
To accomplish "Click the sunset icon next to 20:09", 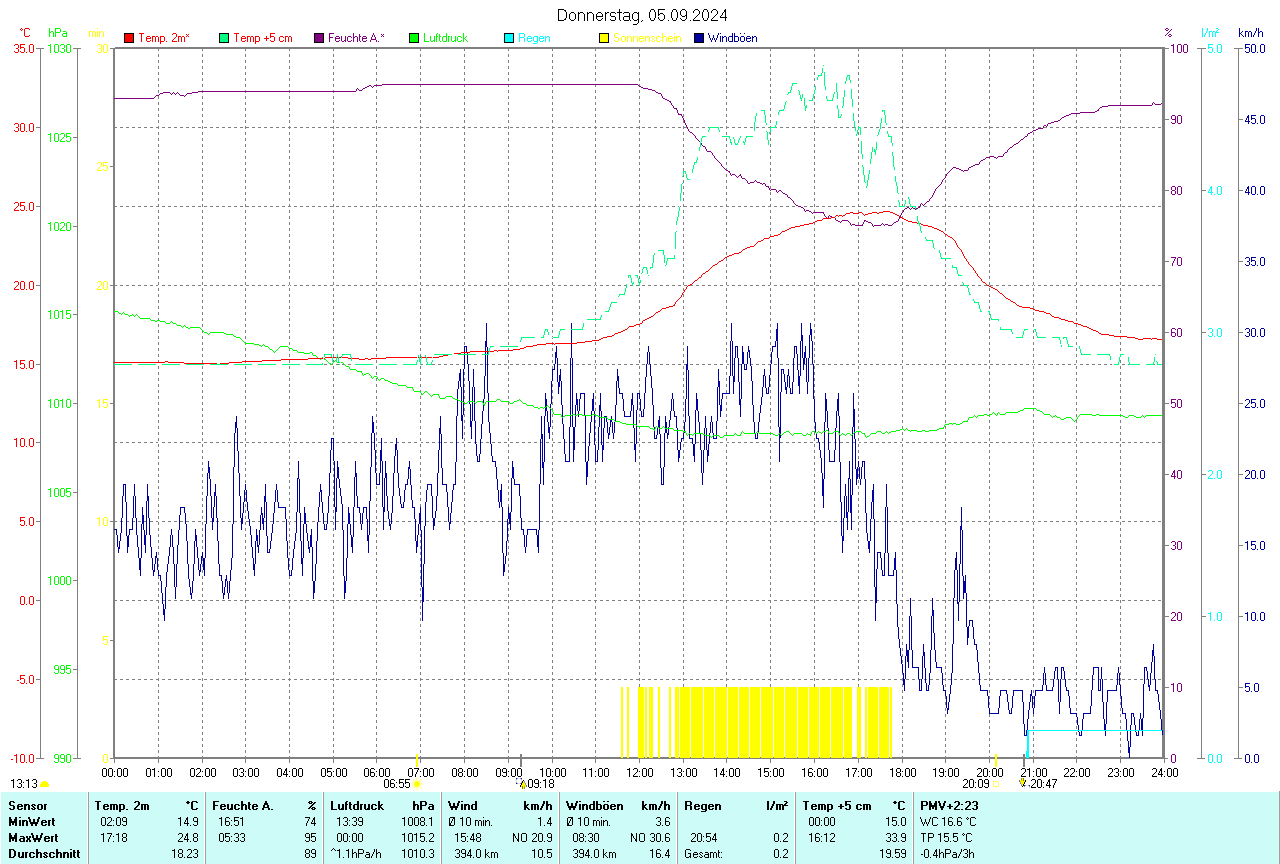I will [x=997, y=784].
